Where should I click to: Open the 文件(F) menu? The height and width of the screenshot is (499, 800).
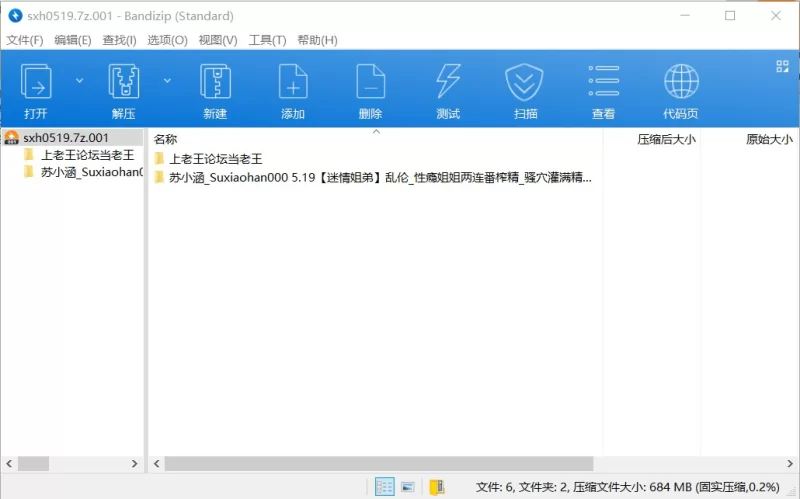[x=24, y=40]
